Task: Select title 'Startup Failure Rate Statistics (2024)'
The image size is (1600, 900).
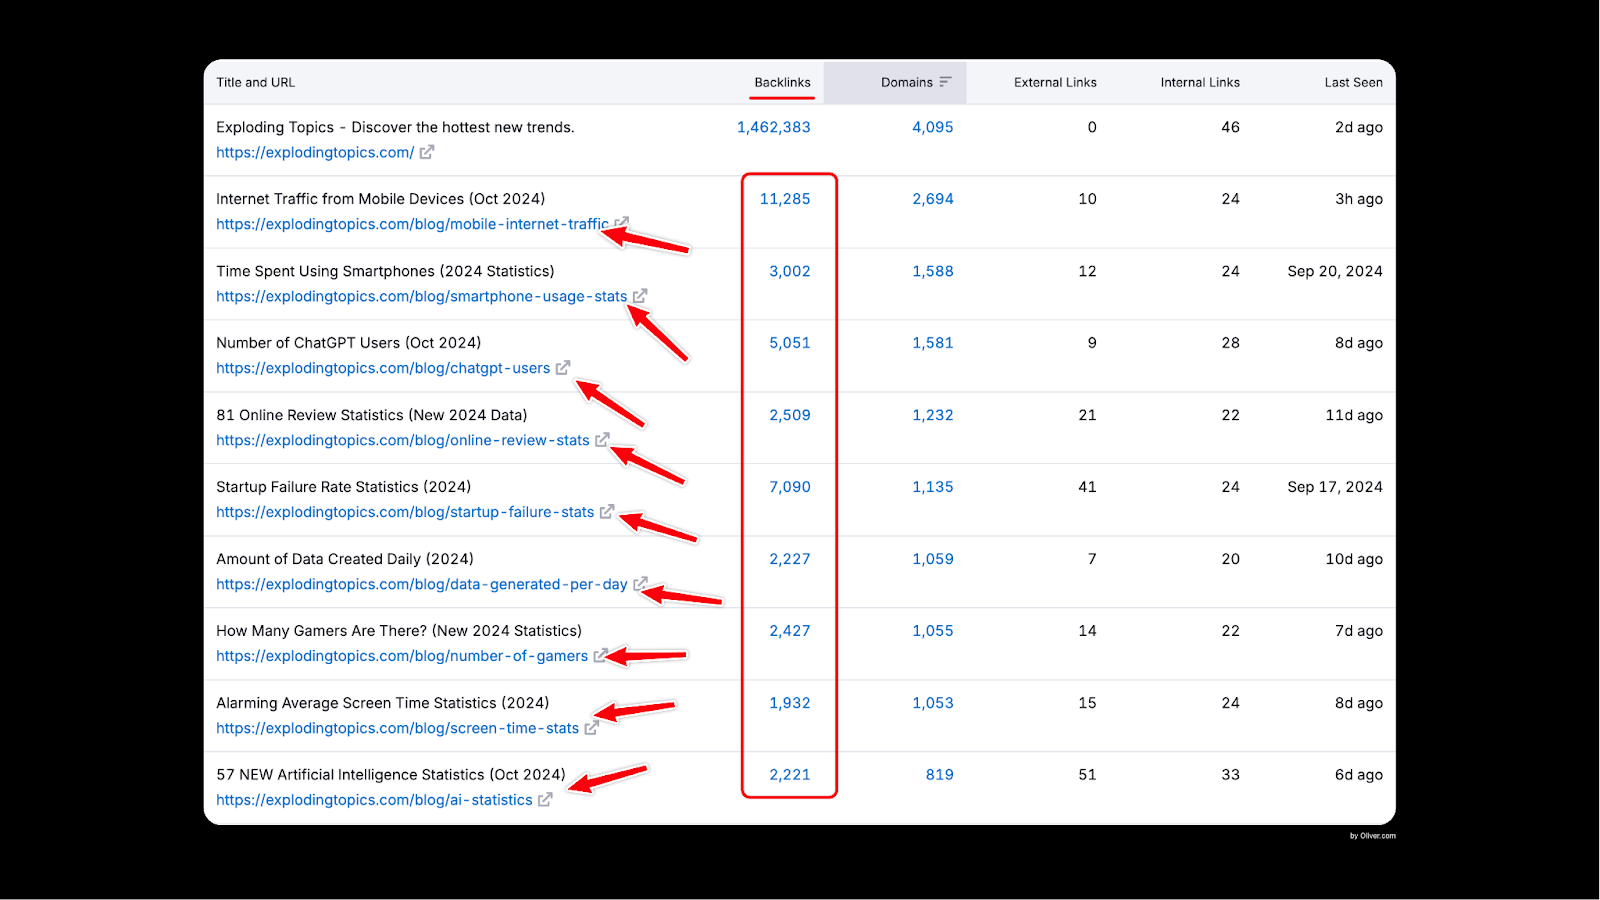Action: pyautogui.click(x=344, y=487)
